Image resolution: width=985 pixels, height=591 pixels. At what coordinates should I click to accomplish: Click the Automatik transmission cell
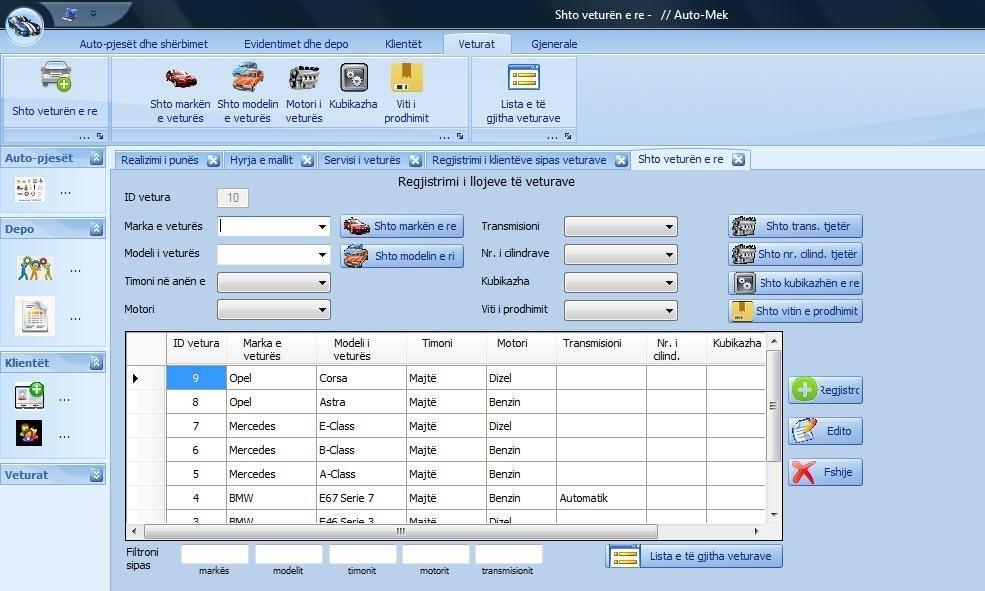601,498
